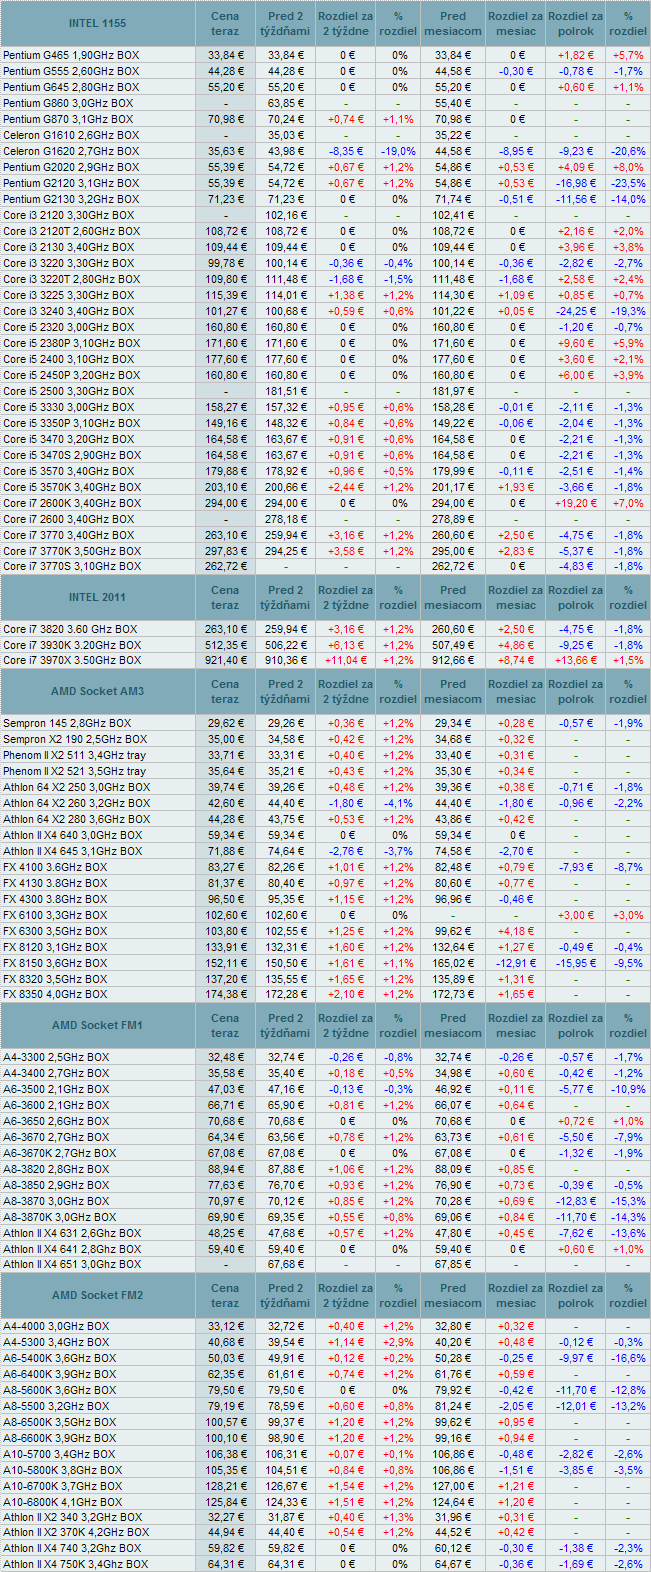
Task: Click the -16,6% half-year value for A6-5400K
Action: coord(628,1359)
